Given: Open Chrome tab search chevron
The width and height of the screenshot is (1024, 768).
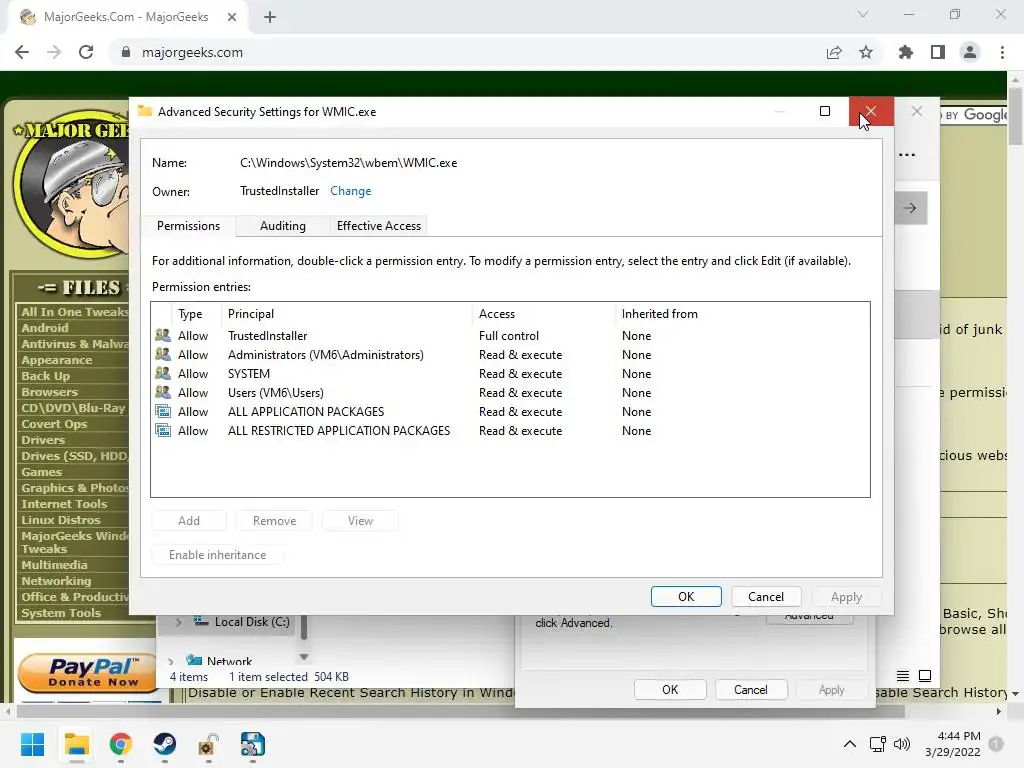Looking at the screenshot, I should coord(863,14).
